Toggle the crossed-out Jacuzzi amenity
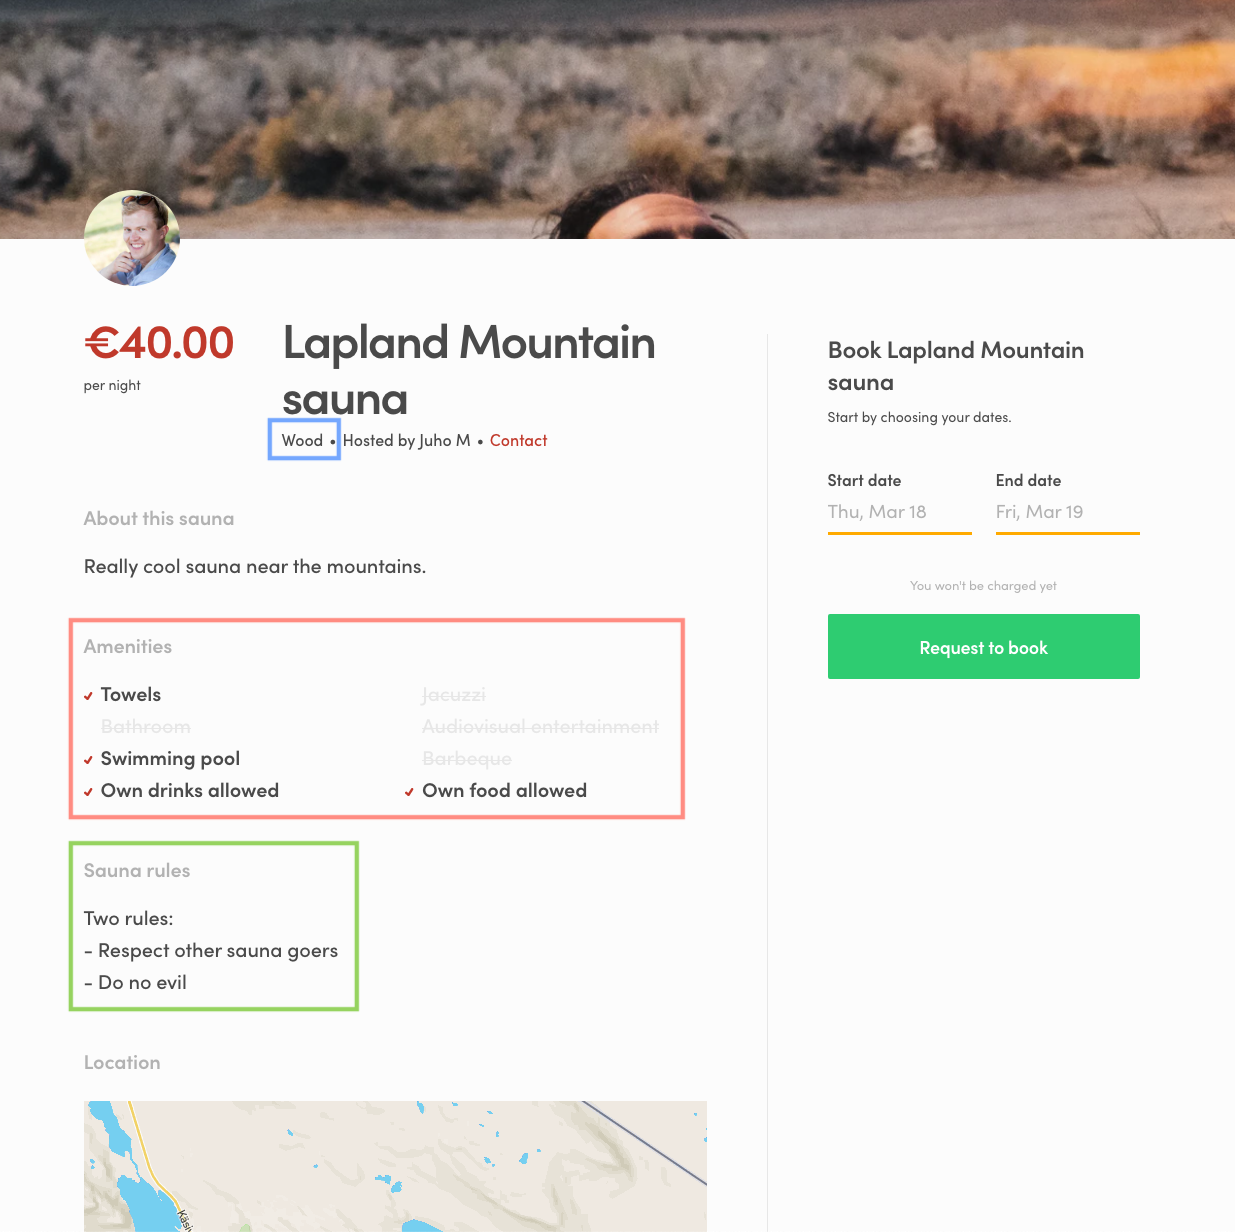The height and width of the screenshot is (1232, 1235). pos(453,695)
